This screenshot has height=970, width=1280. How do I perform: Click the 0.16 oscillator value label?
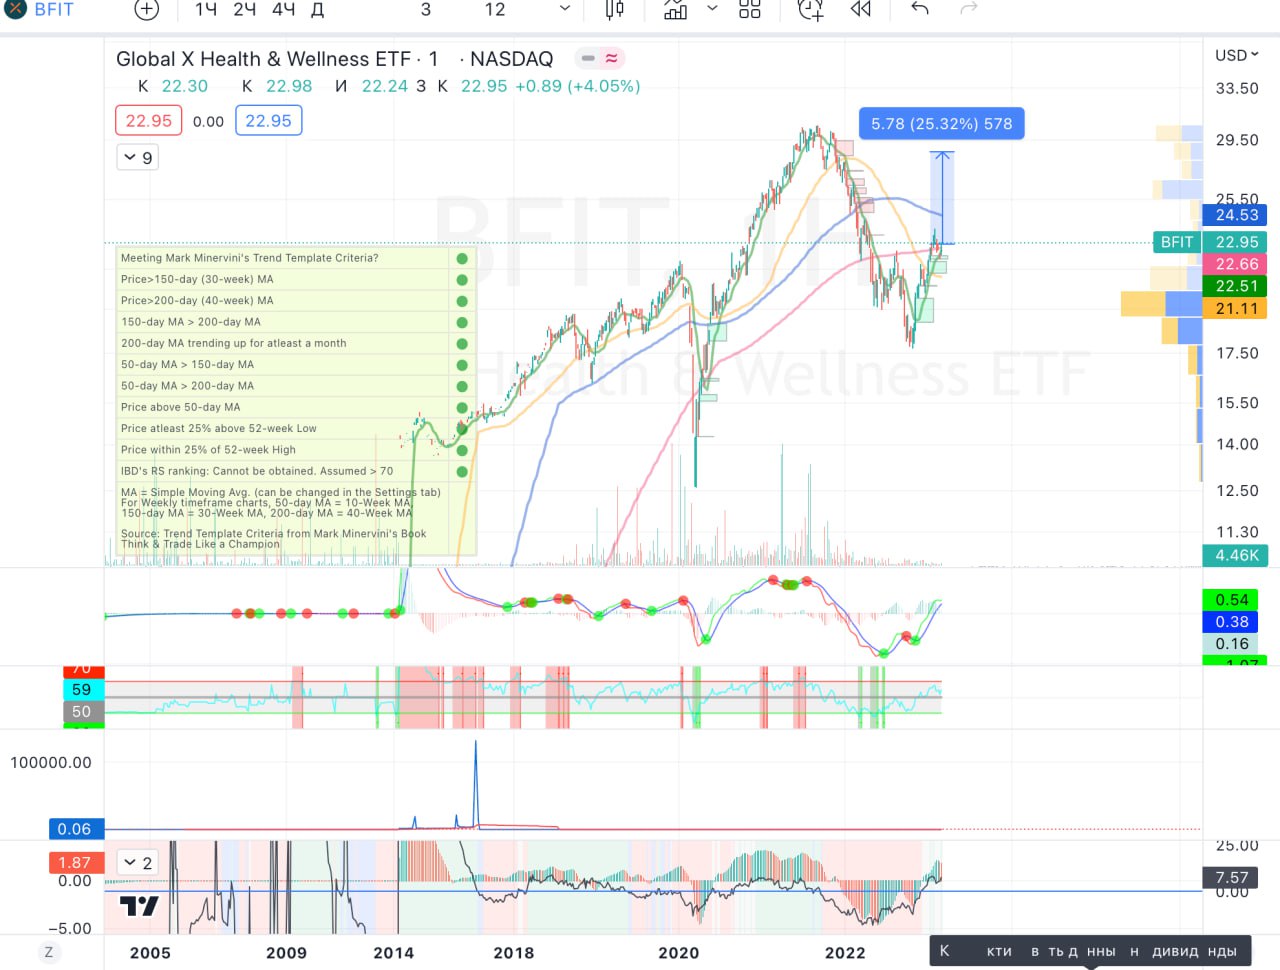1230,644
